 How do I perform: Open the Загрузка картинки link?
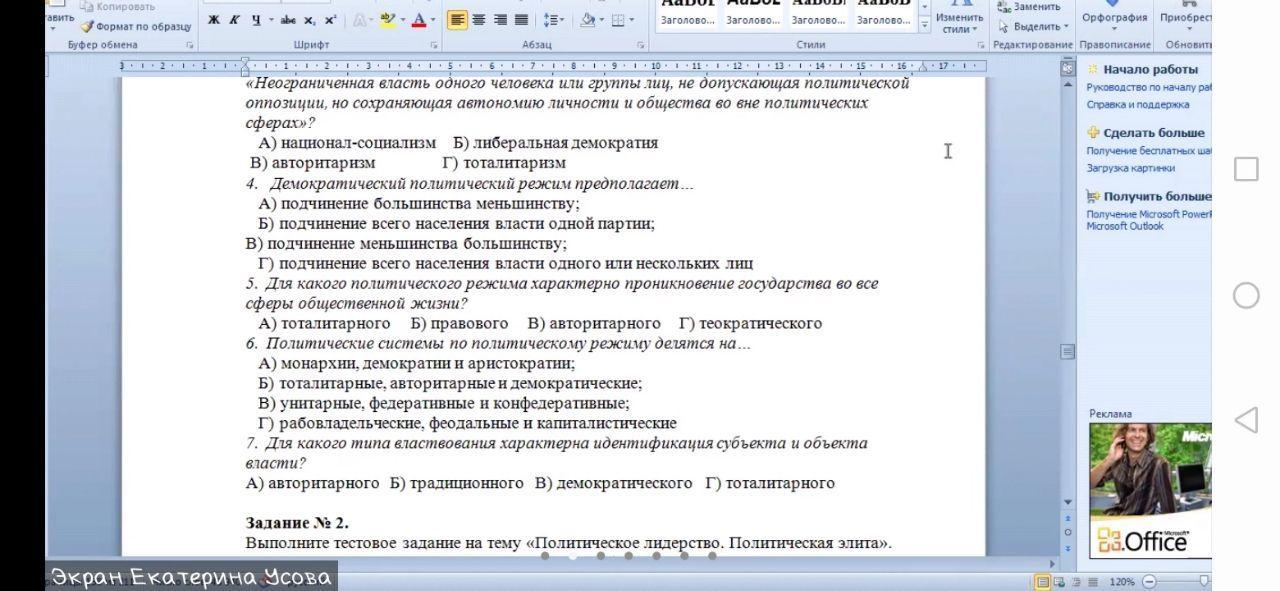(1131, 168)
